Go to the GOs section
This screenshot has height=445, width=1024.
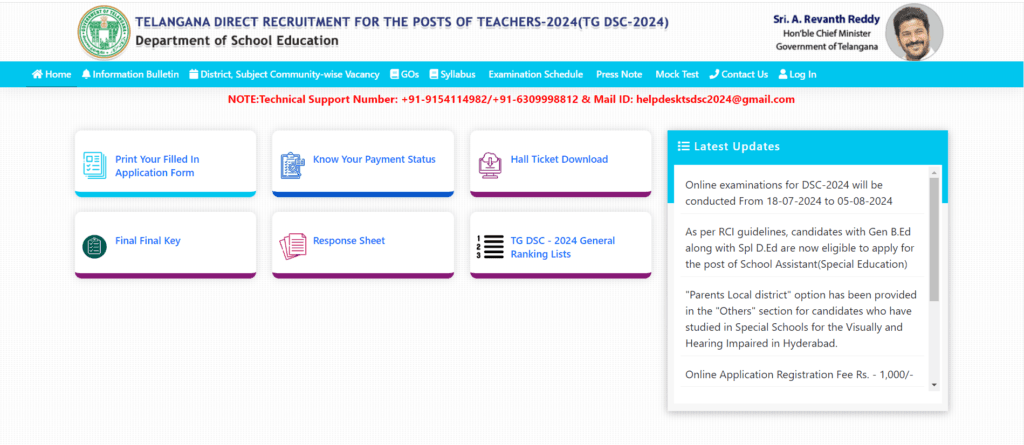(x=404, y=74)
